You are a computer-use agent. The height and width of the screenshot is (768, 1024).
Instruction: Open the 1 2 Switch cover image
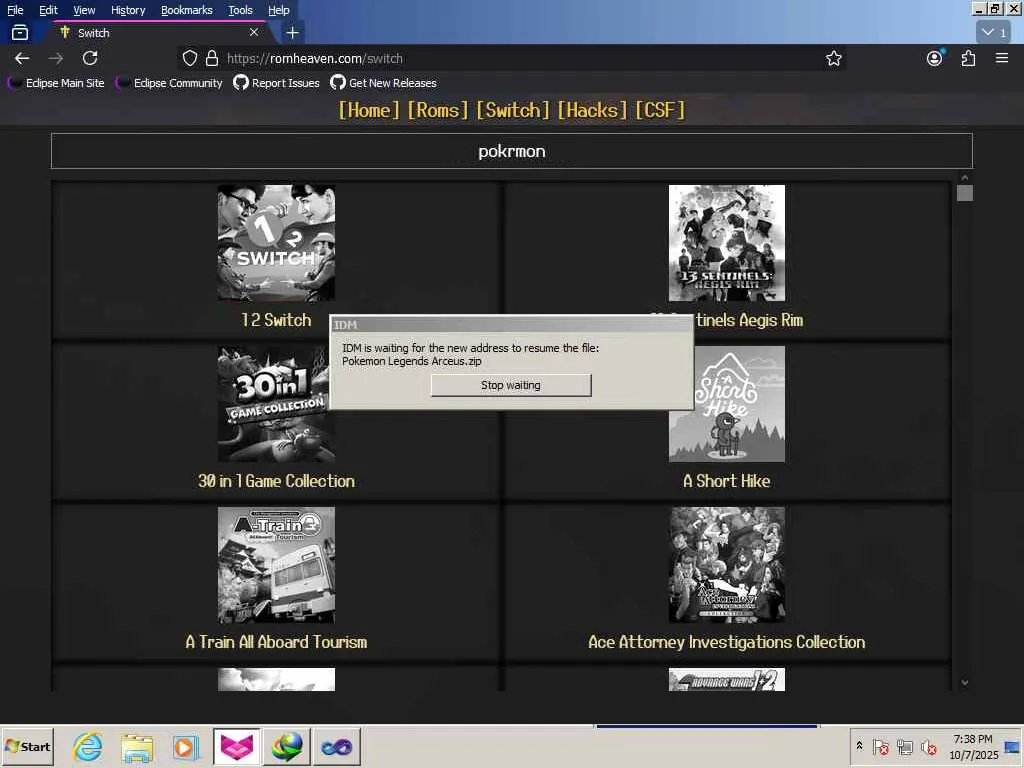coord(276,242)
